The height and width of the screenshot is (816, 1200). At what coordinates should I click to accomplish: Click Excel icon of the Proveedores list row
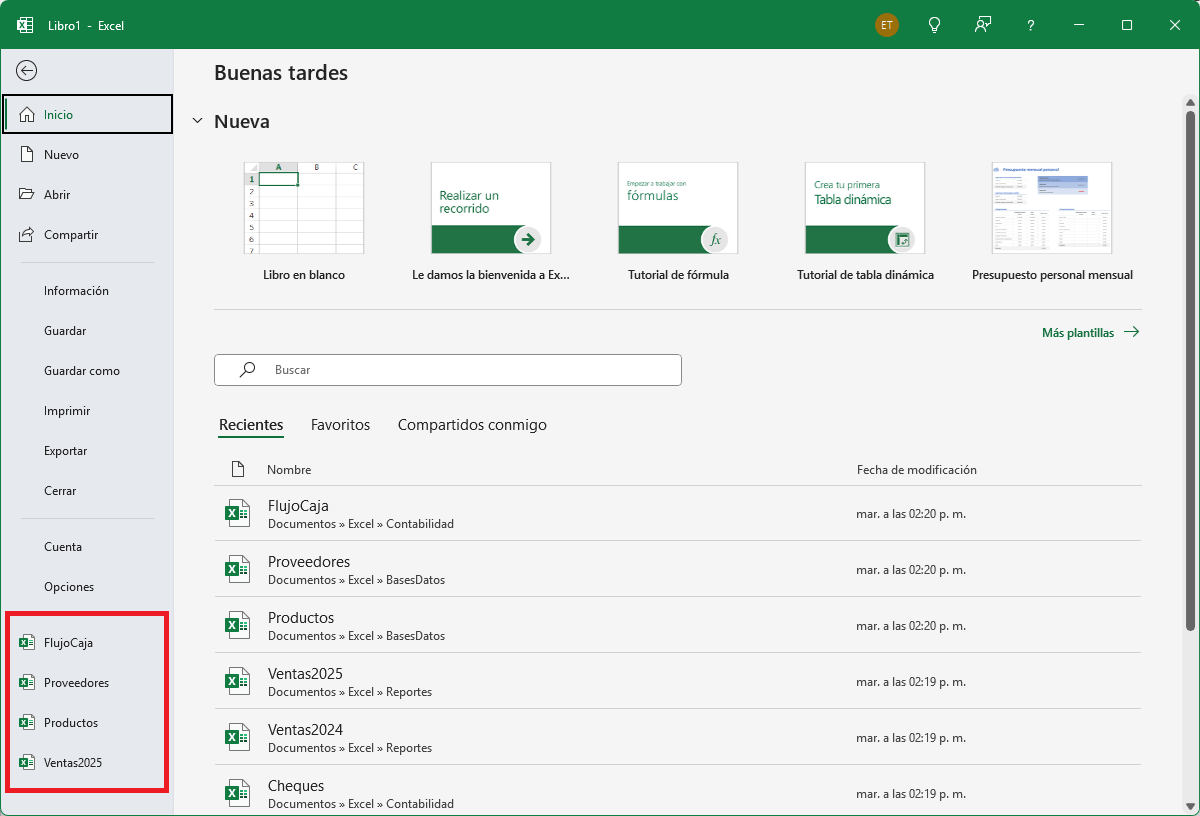pyautogui.click(x=237, y=570)
